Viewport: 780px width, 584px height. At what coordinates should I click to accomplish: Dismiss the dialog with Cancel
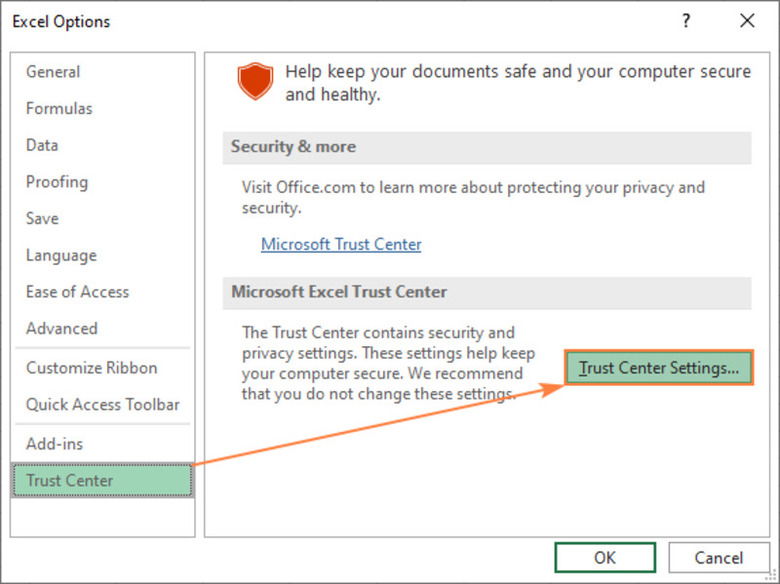[719, 557]
